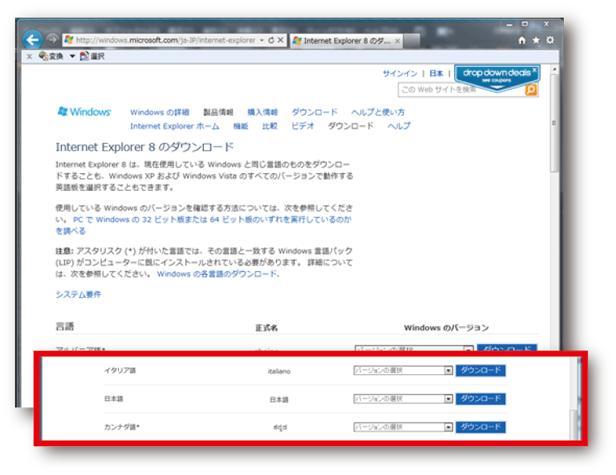Screen dimensions: 616x475
Task: Minimize the browser window
Action: (x=510, y=24)
